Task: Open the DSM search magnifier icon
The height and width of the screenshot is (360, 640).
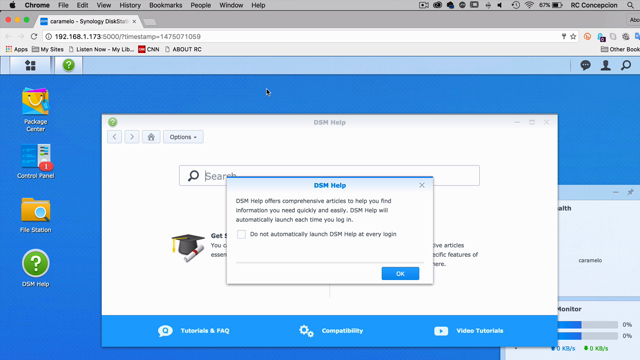Action: tap(626, 65)
